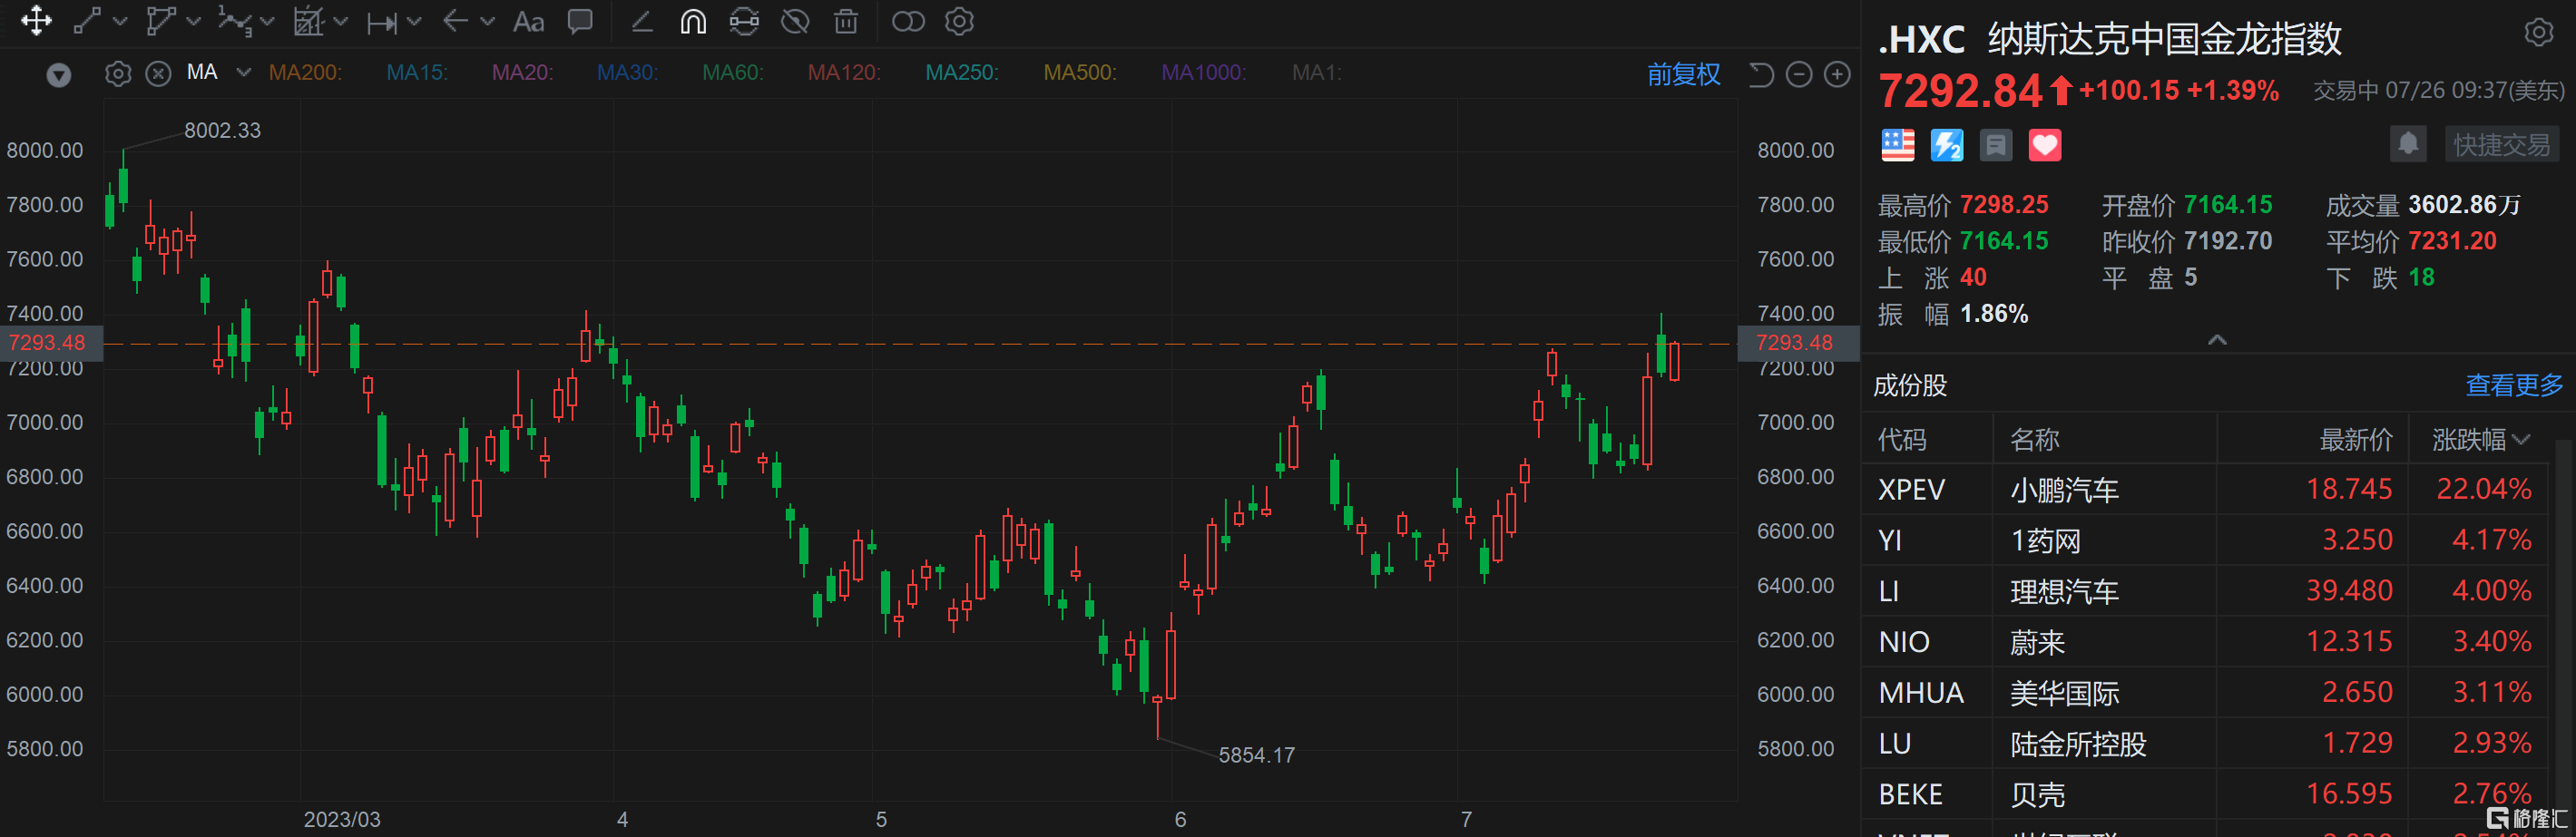Select the chart measurement region tool
Image resolution: width=2576 pixels, height=837 pixels.
point(308,21)
